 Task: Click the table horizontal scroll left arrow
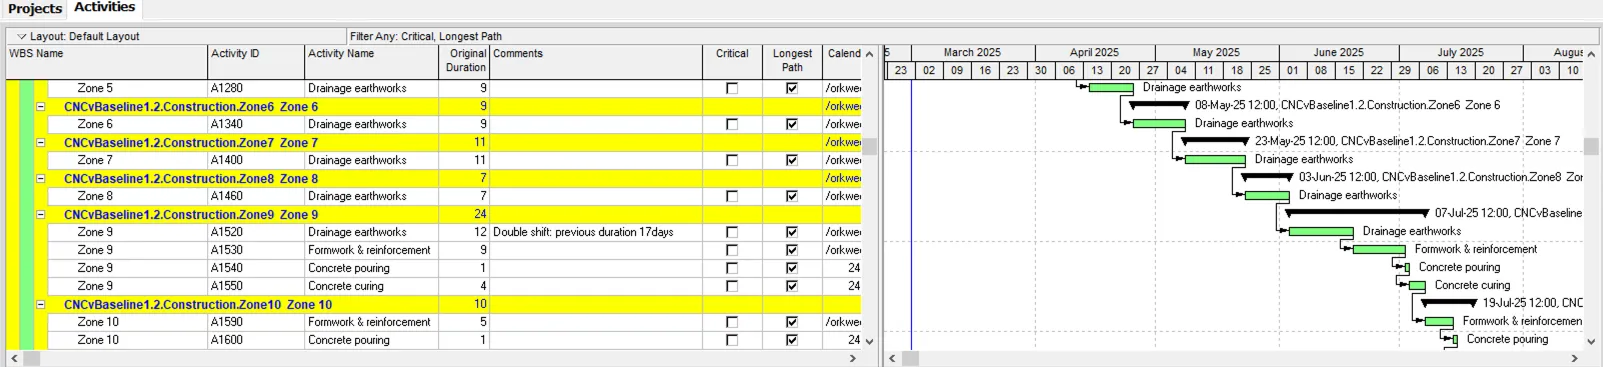[x=14, y=358]
